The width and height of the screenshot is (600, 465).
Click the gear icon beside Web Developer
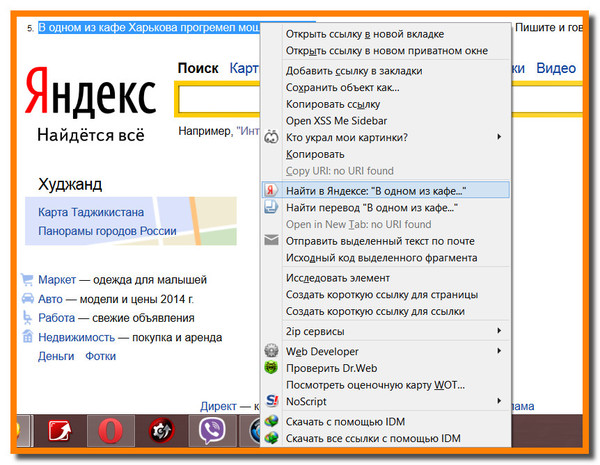[x=271, y=351]
